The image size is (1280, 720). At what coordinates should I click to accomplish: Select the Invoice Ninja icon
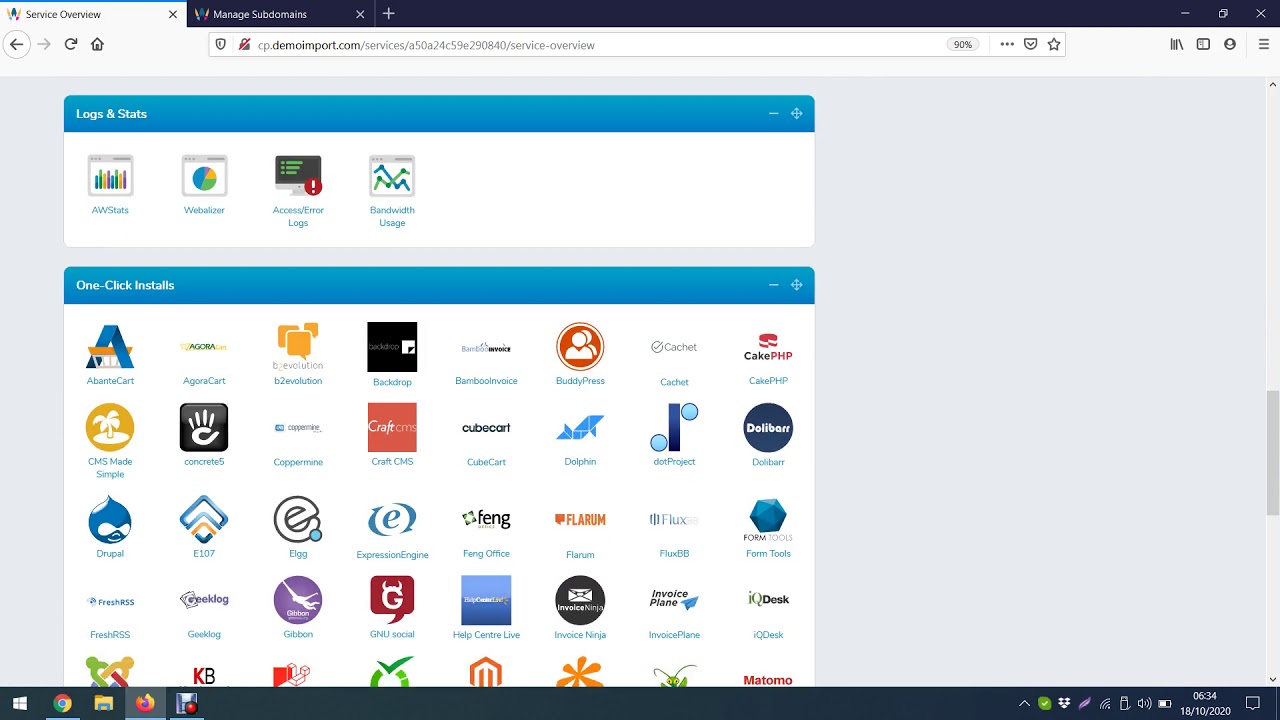pyautogui.click(x=580, y=601)
